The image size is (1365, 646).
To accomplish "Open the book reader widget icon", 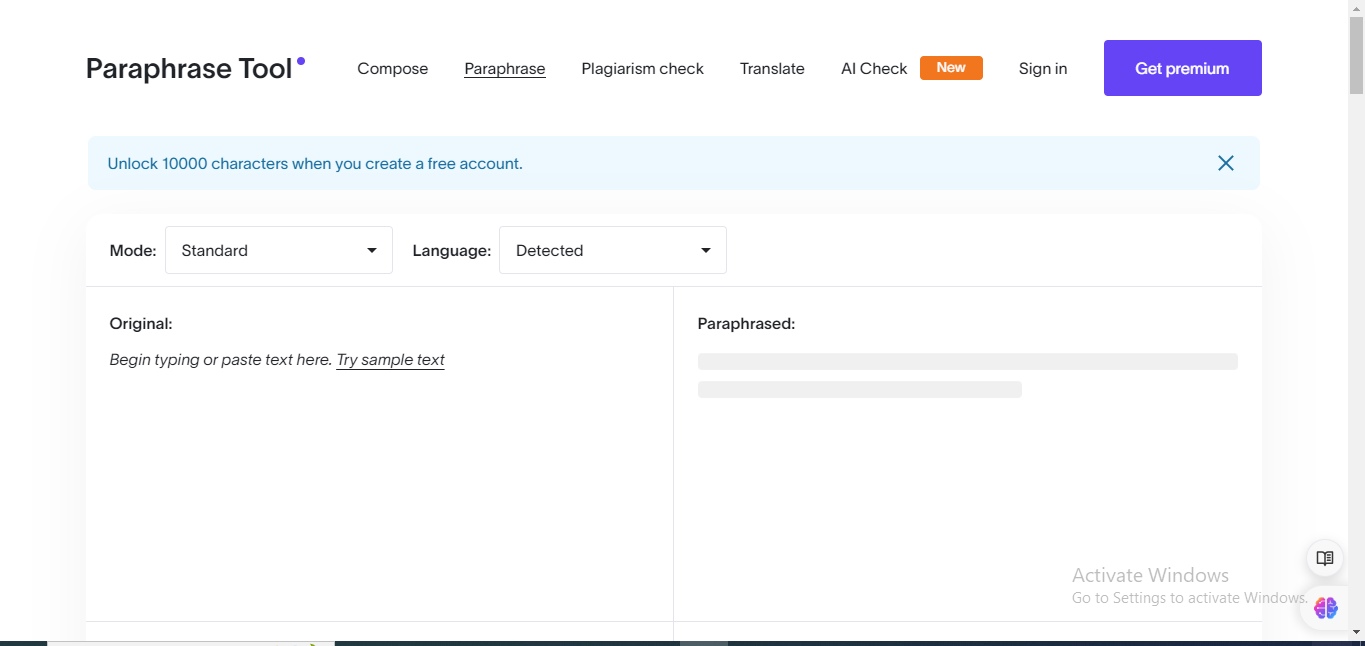I will pyautogui.click(x=1324, y=558).
